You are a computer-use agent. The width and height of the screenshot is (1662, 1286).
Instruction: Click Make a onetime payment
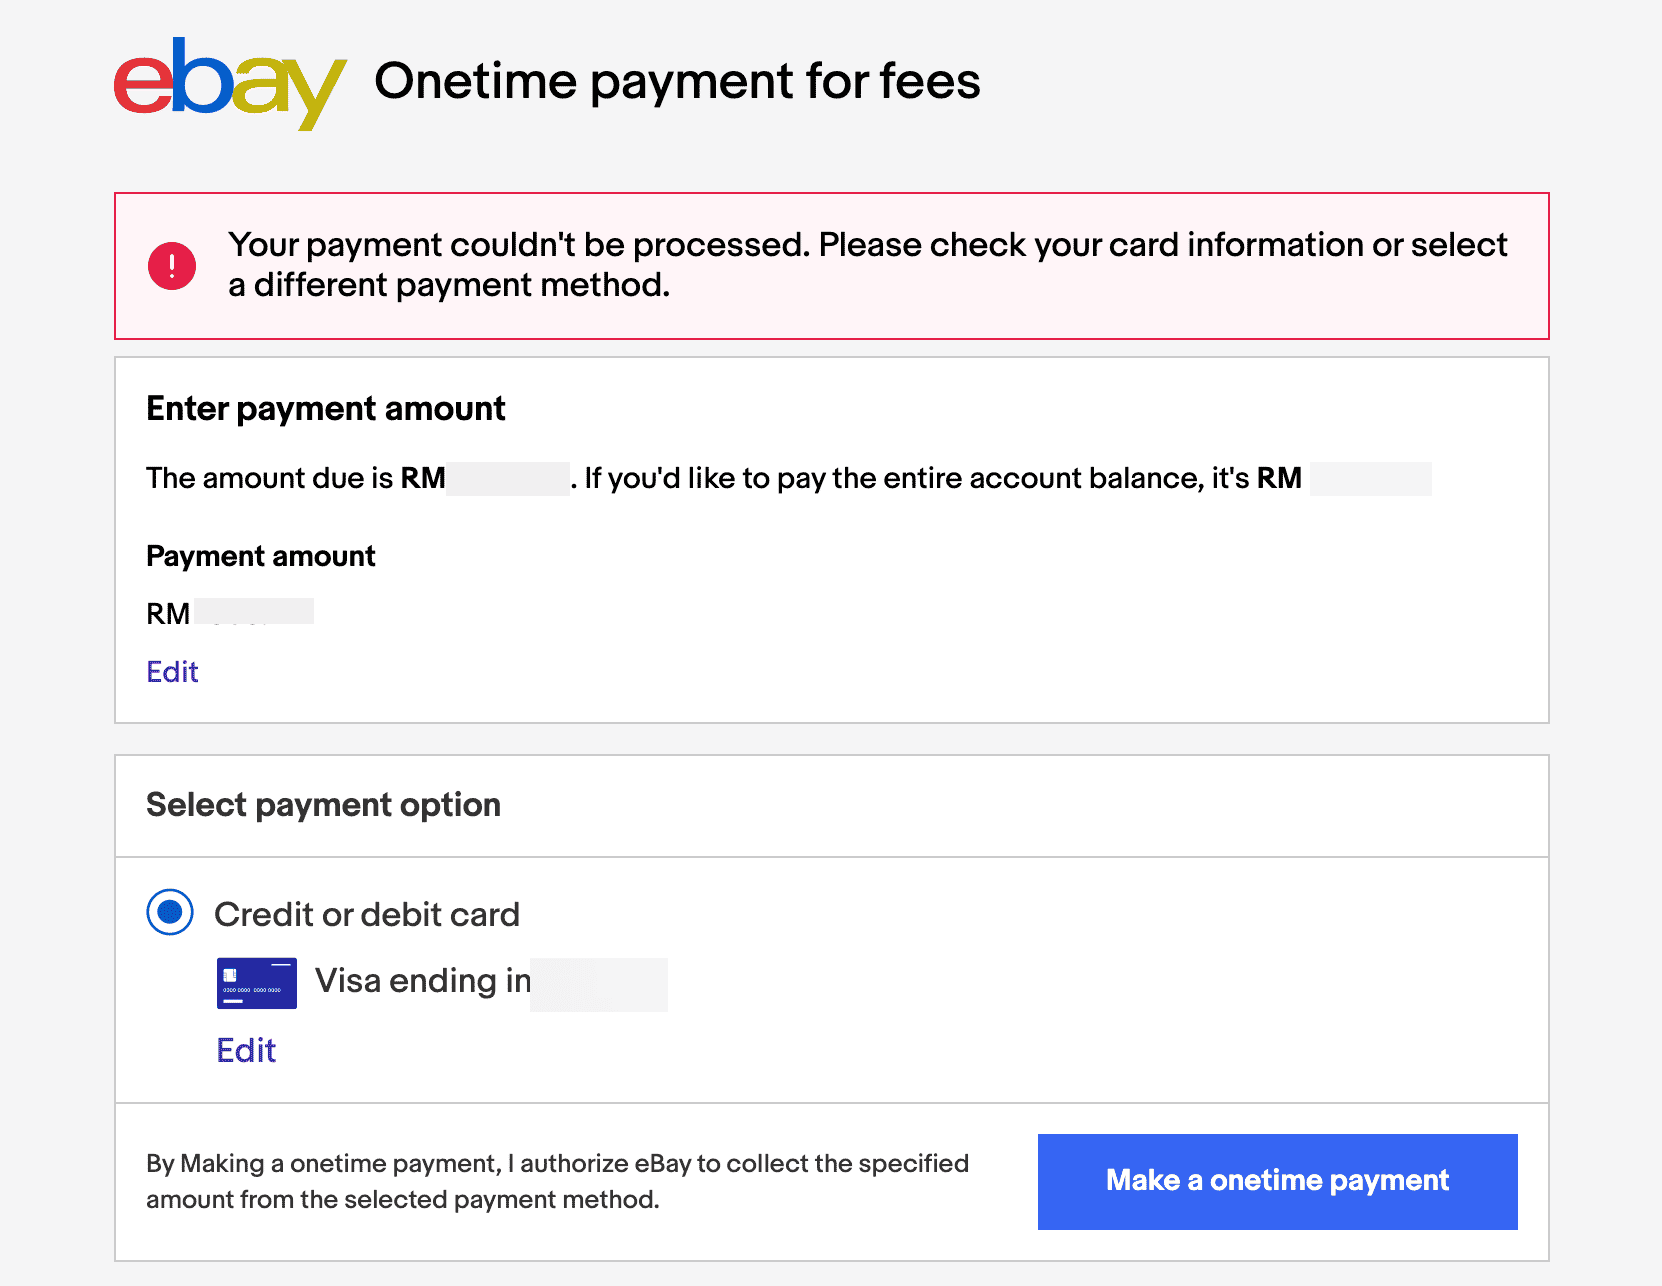click(1277, 1181)
